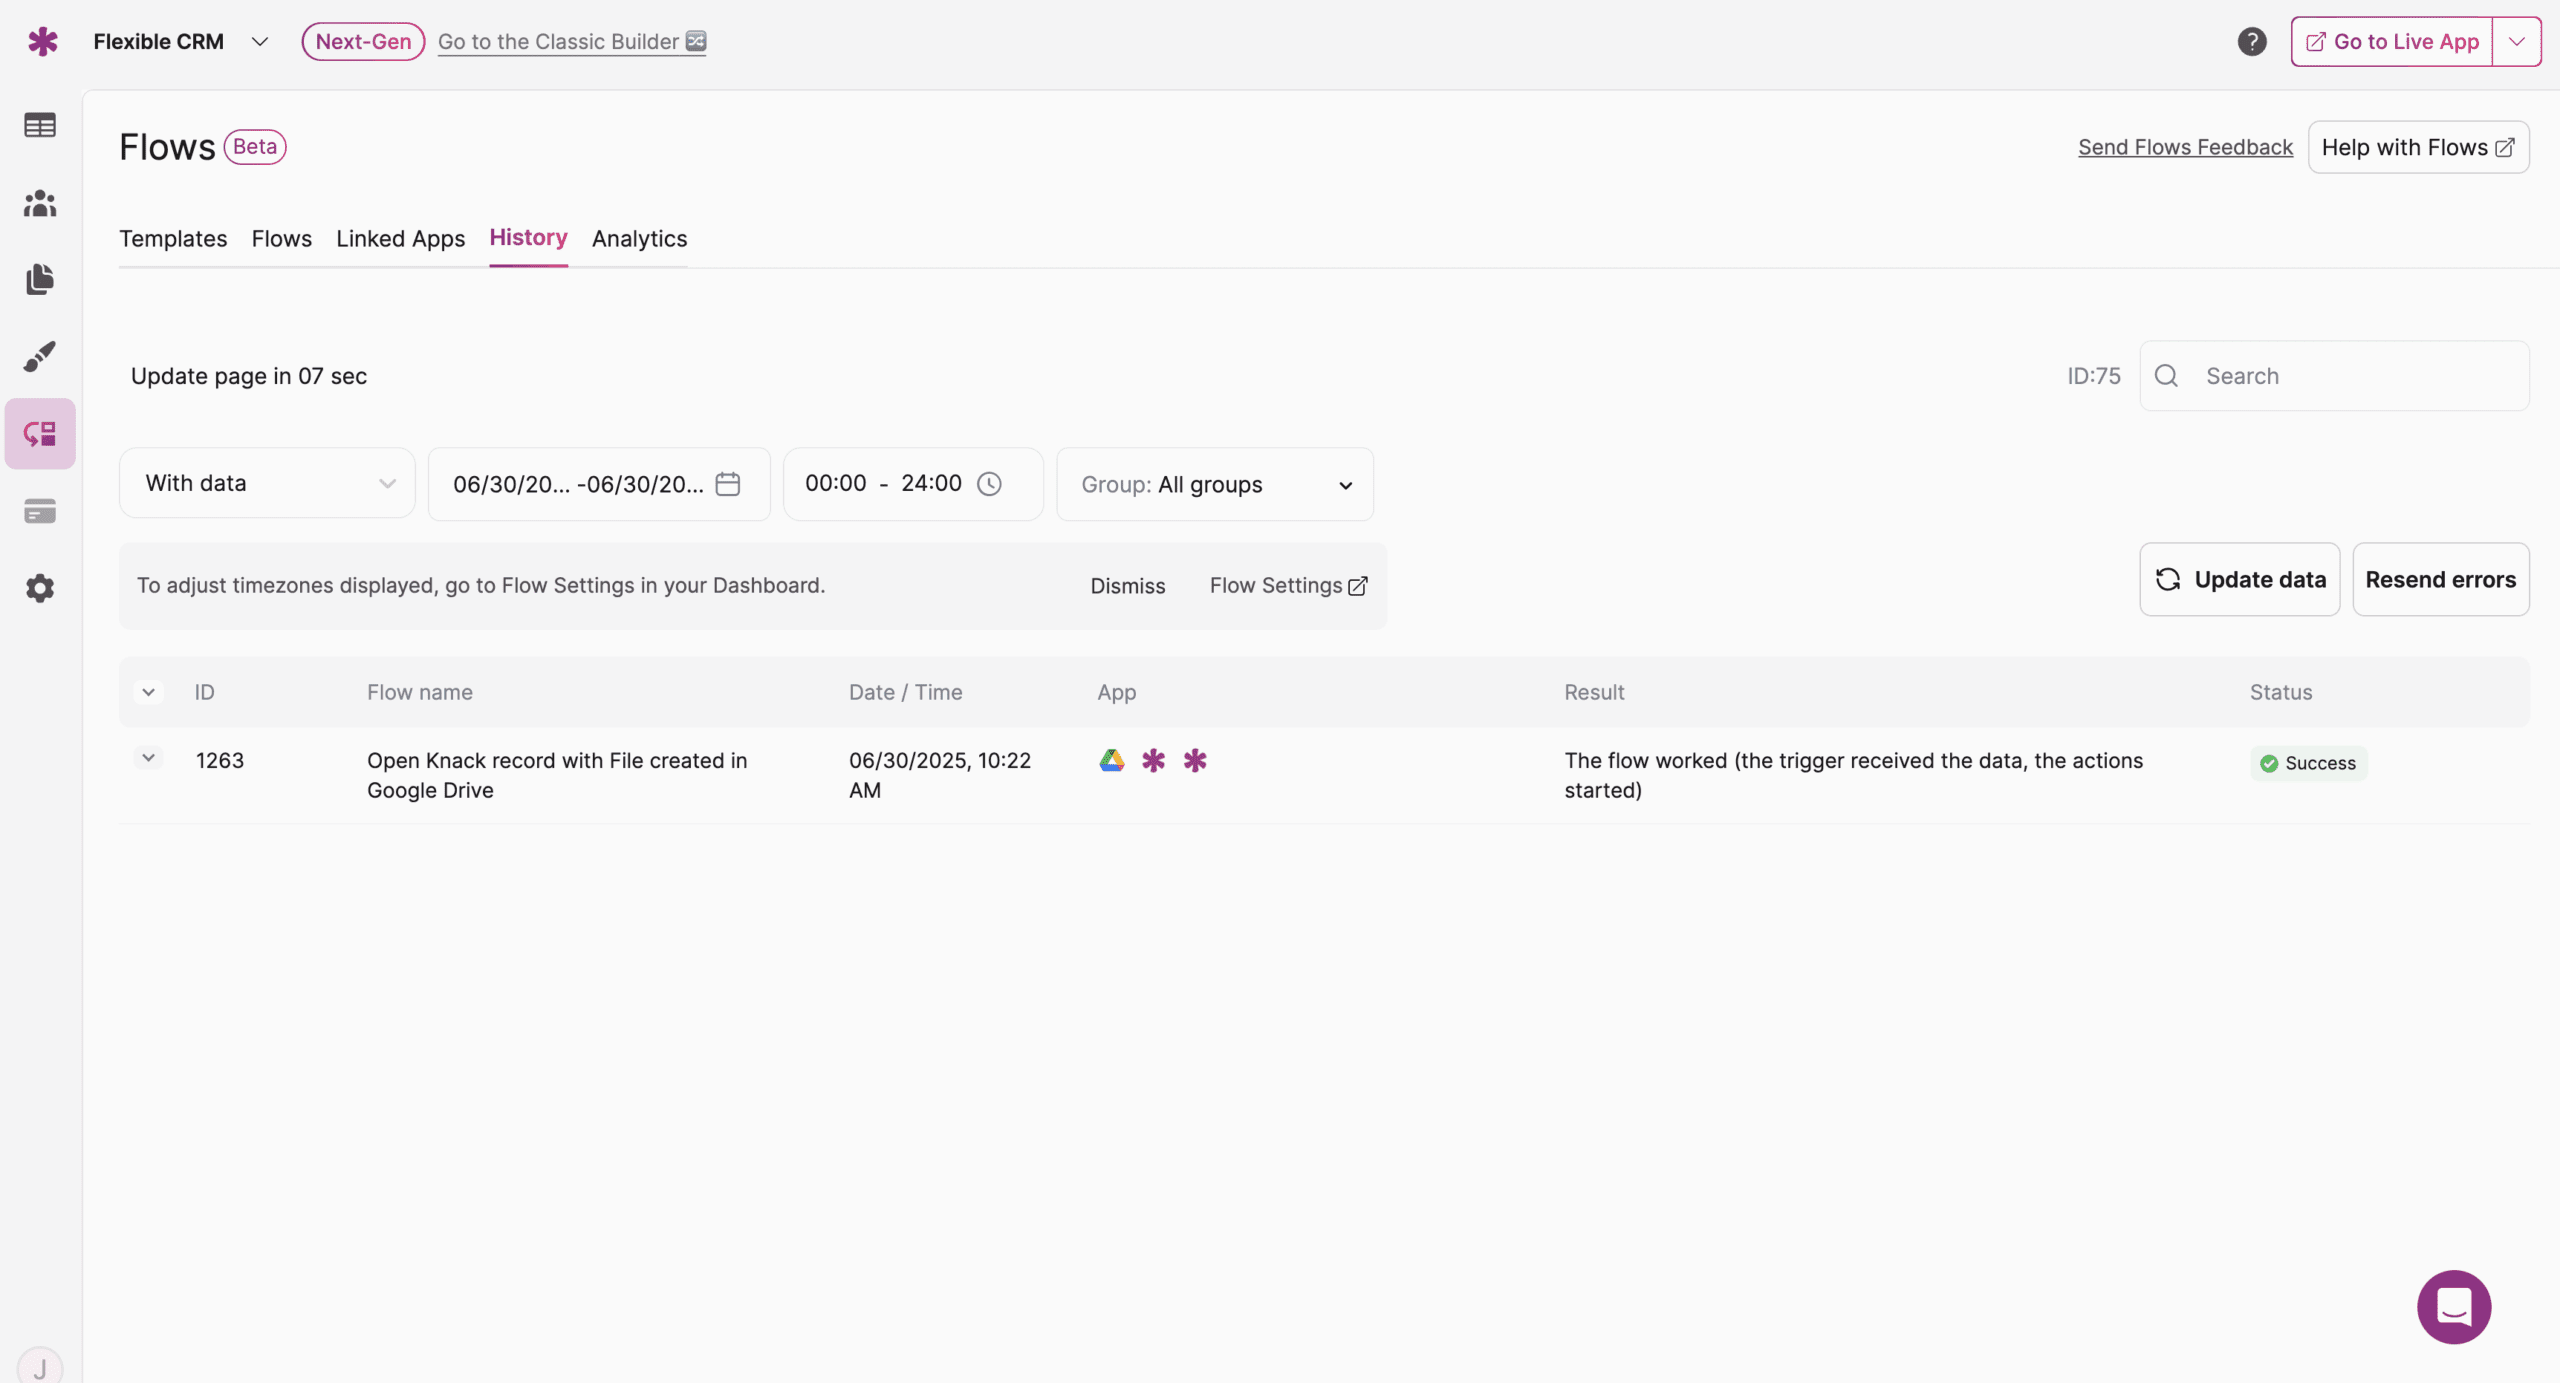The width and height of the screenshot is (2560, 1383).
Task: Open the chat support bubble
Action: point(2453,1306)
